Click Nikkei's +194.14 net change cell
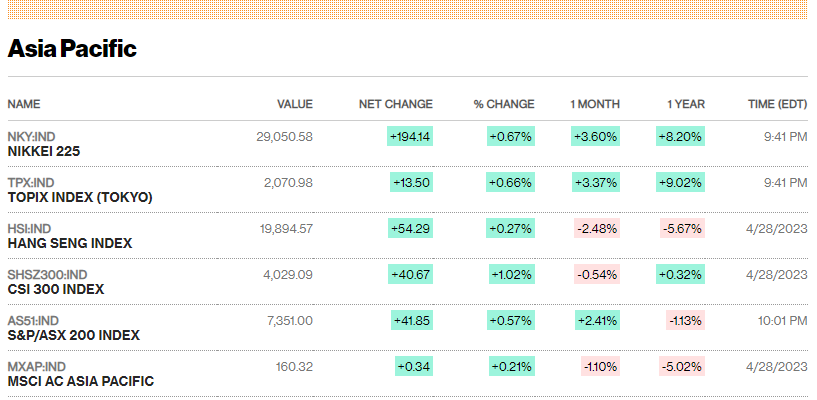 point(410,136)
